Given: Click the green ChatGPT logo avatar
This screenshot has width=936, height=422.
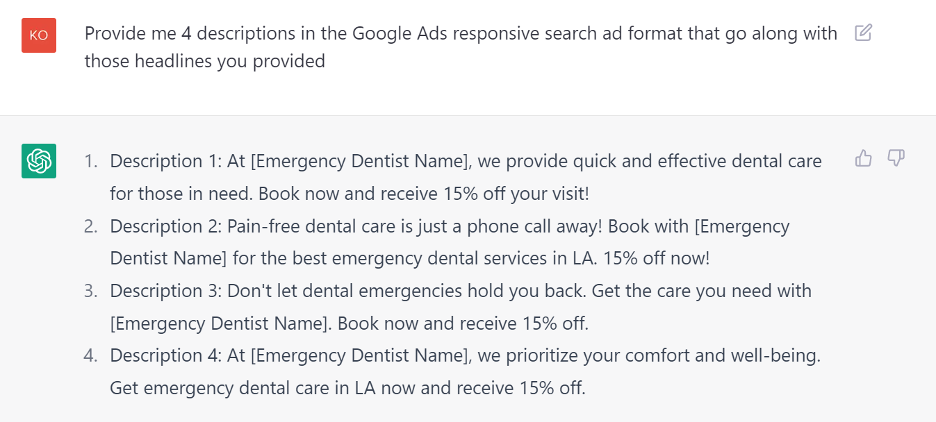Looking at the screenshot, I should [39, 161].
